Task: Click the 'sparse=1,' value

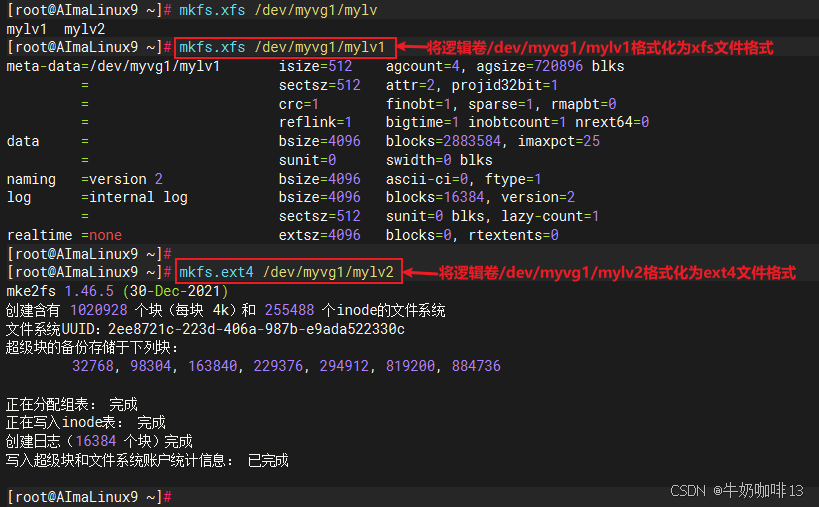Action: pyautogui.click(x=505, y=104)
